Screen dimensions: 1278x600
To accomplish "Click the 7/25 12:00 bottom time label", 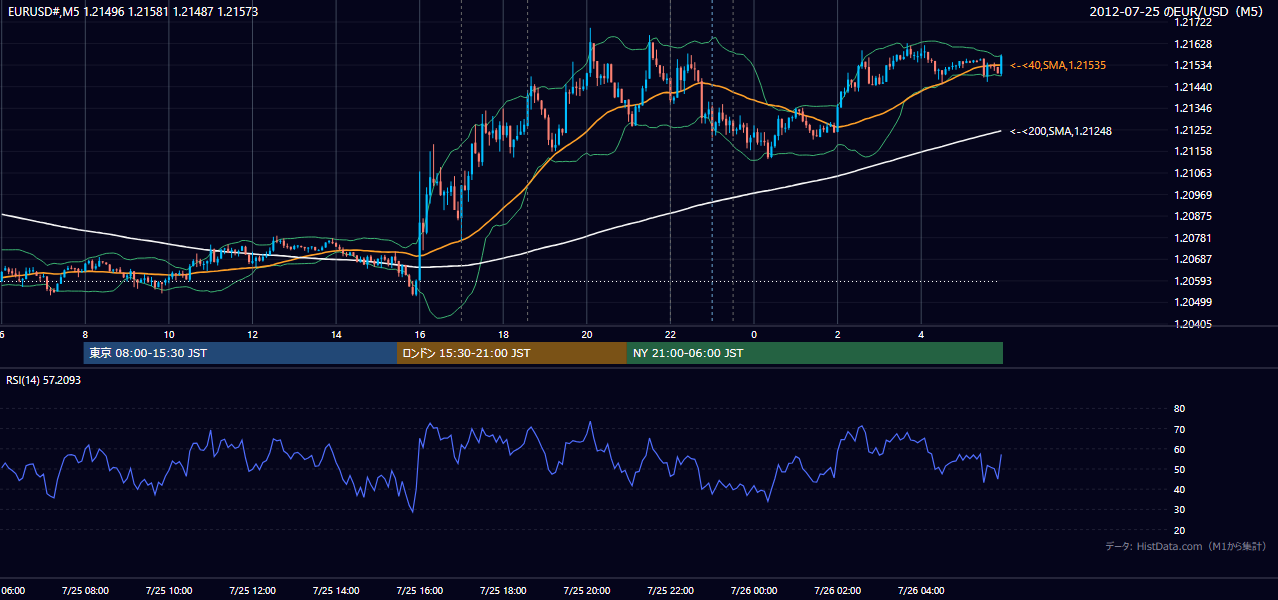I will click(x=252, y=590).
